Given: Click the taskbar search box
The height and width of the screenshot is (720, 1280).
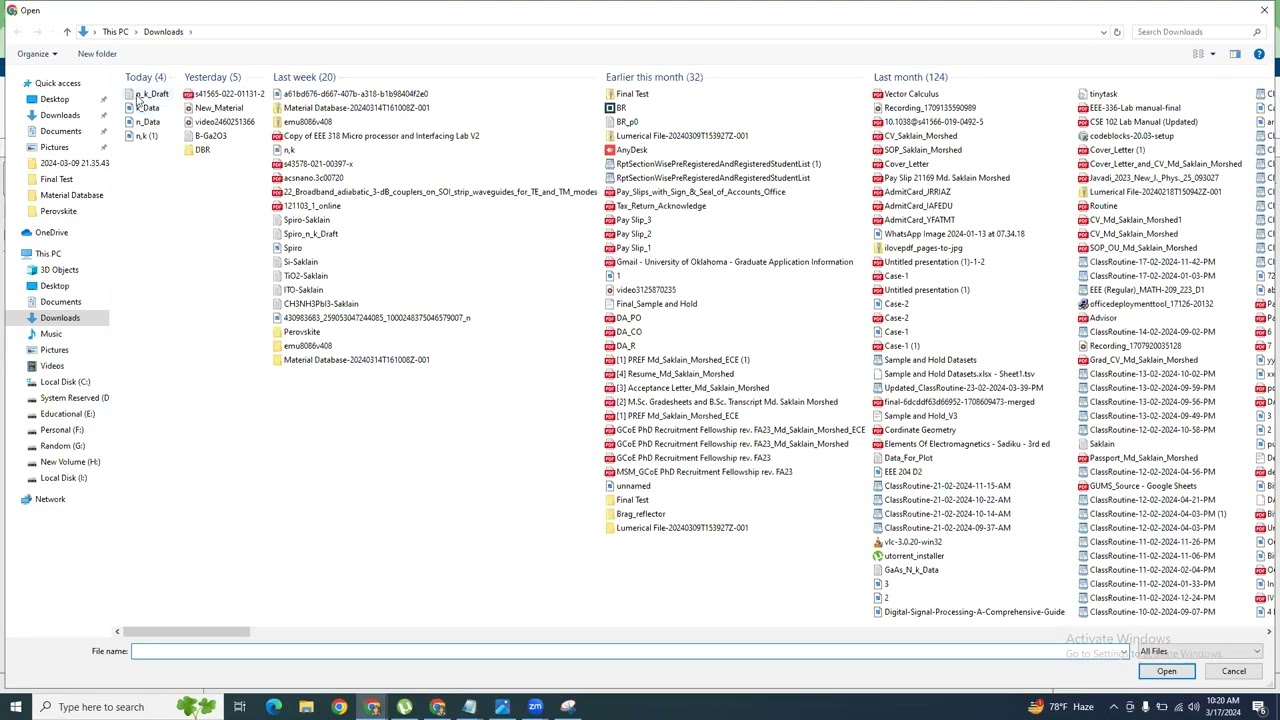Looking at the screenshot, I should click(125, 707).
